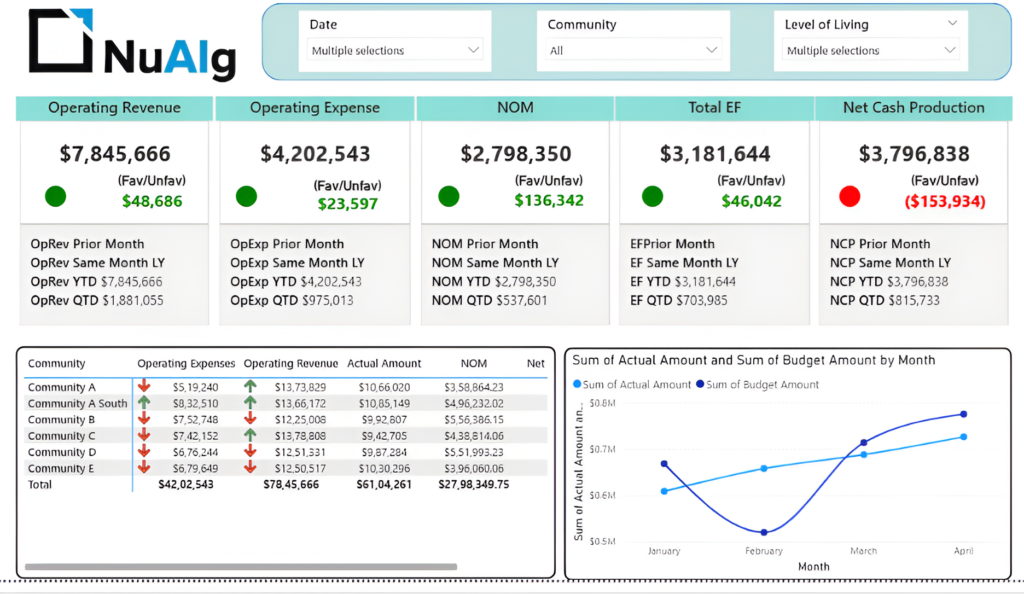Click the $3,796,838 Net Cash value
This screenshot has height=594, width=1024.
[x=914, y=154]
